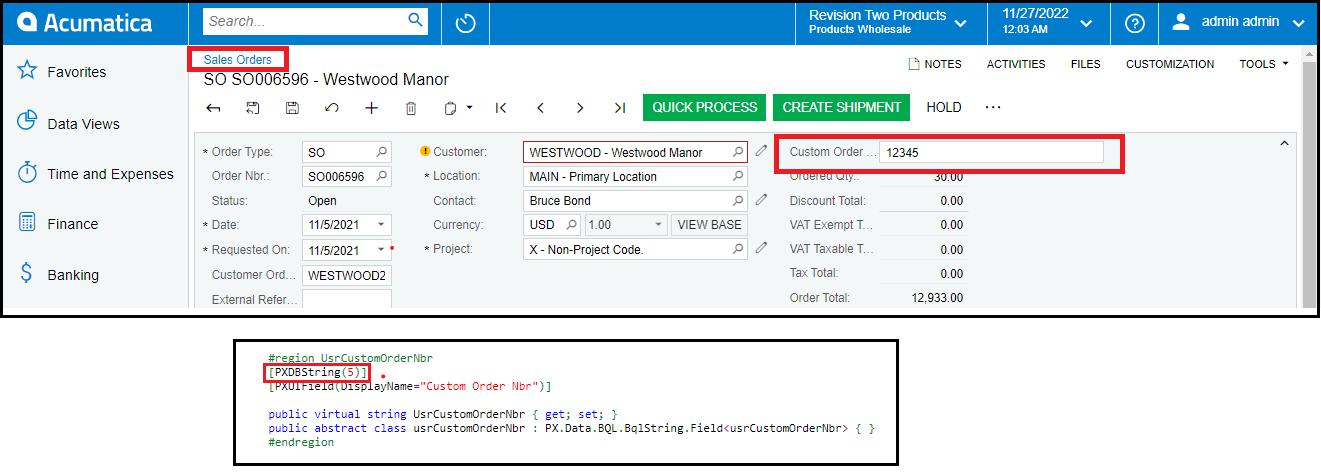
Task: Click the undo cancel icon
Action: pyautogui.click(x=332, y=108)
